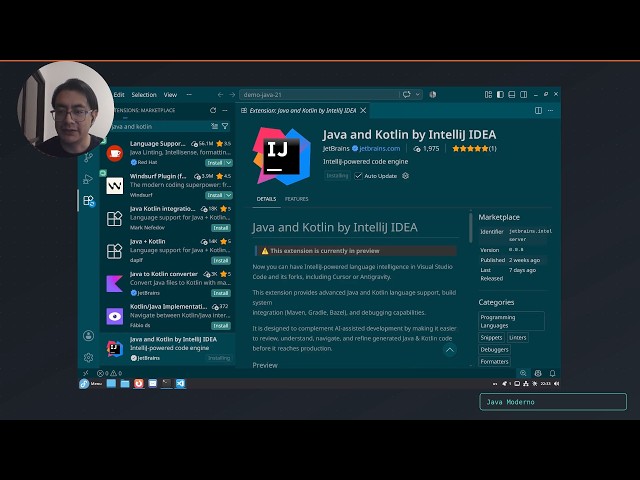Open the extensions filter funnel
Image resolution: width=640 pixels, height=480 pixels.
click(x=225, y=127)
